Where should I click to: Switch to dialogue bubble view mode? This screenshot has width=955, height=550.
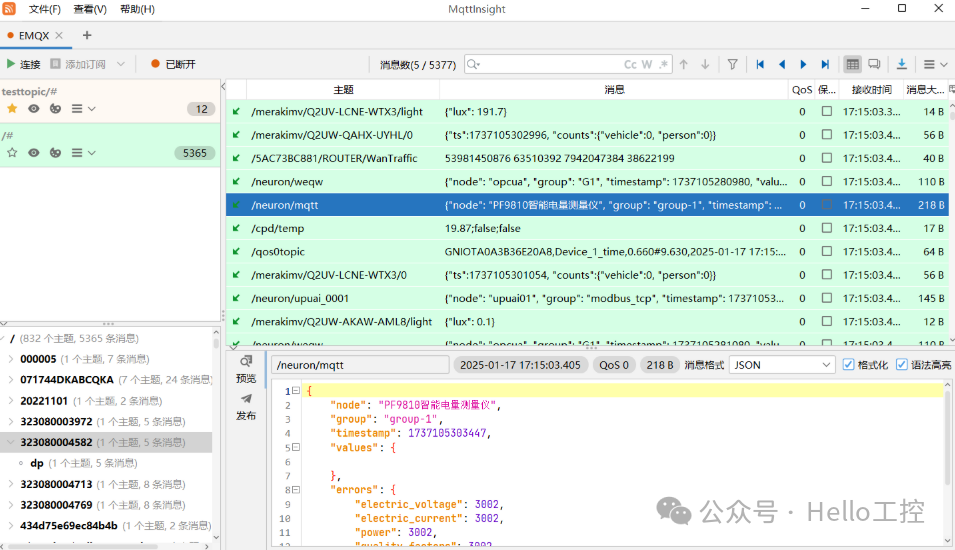pos(874,64)
